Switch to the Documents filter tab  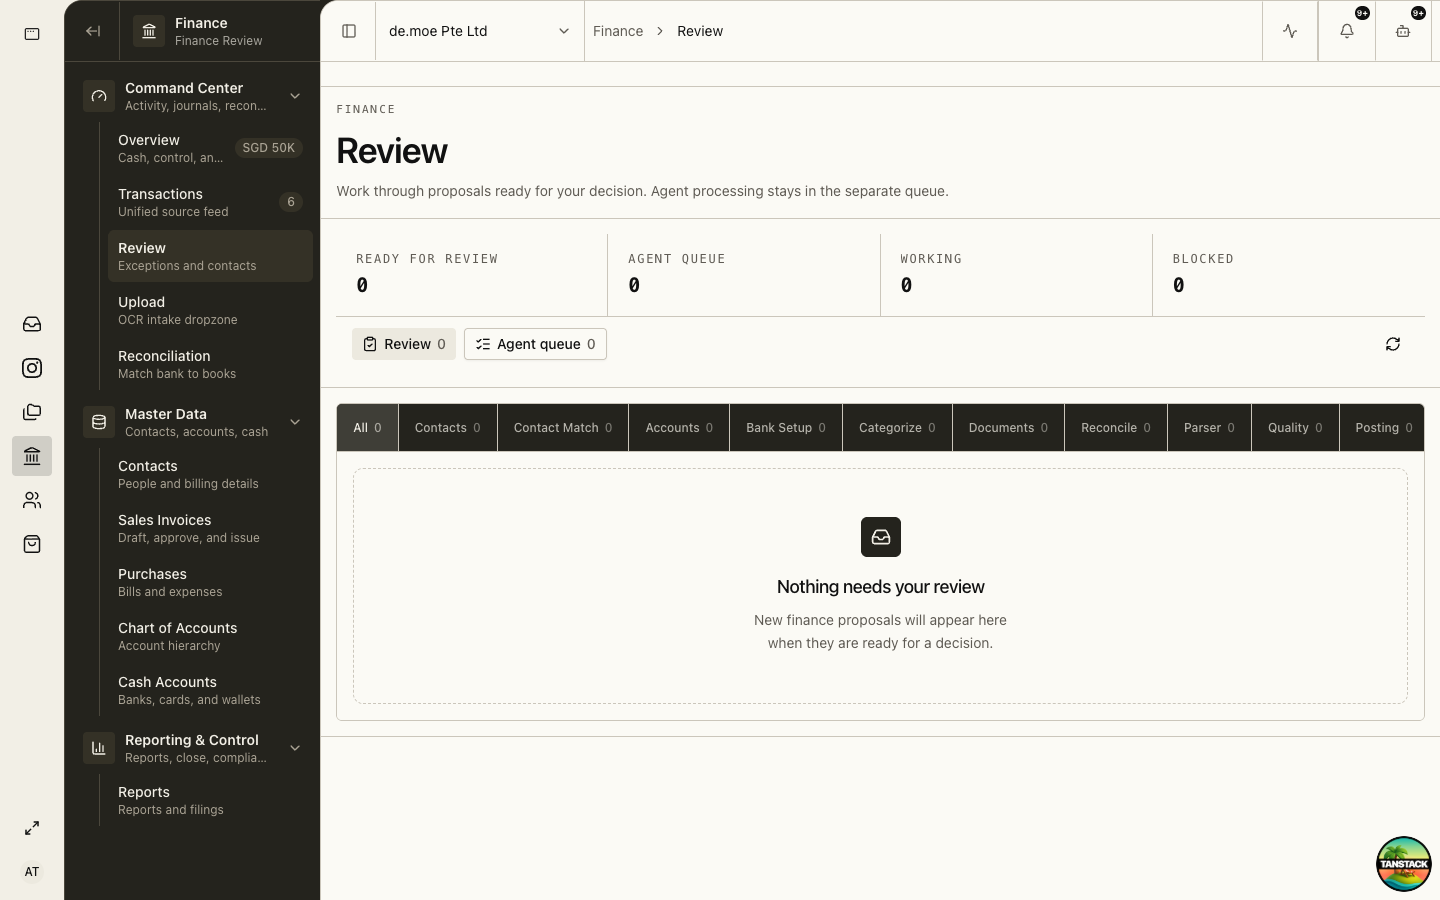click(1008, 428)
